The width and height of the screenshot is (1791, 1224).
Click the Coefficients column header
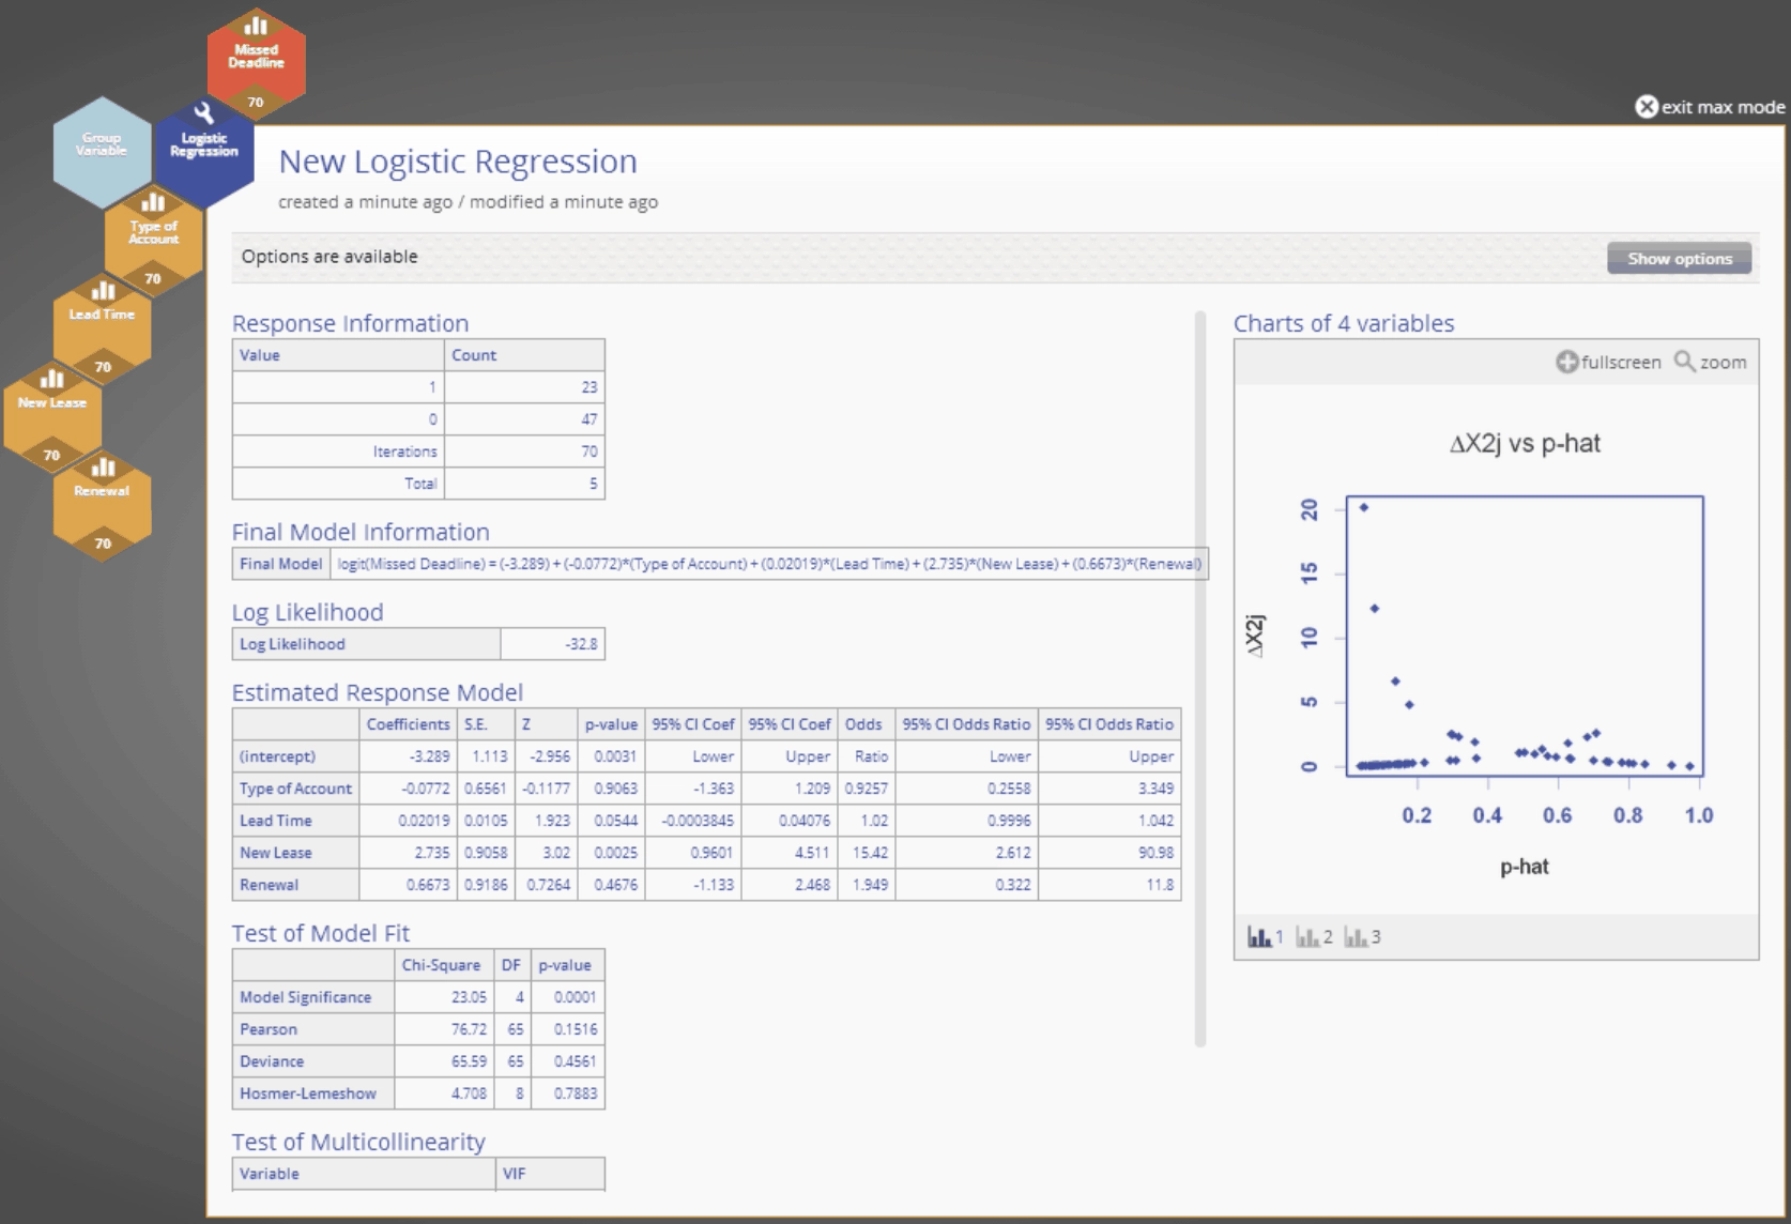coord(408,724)
